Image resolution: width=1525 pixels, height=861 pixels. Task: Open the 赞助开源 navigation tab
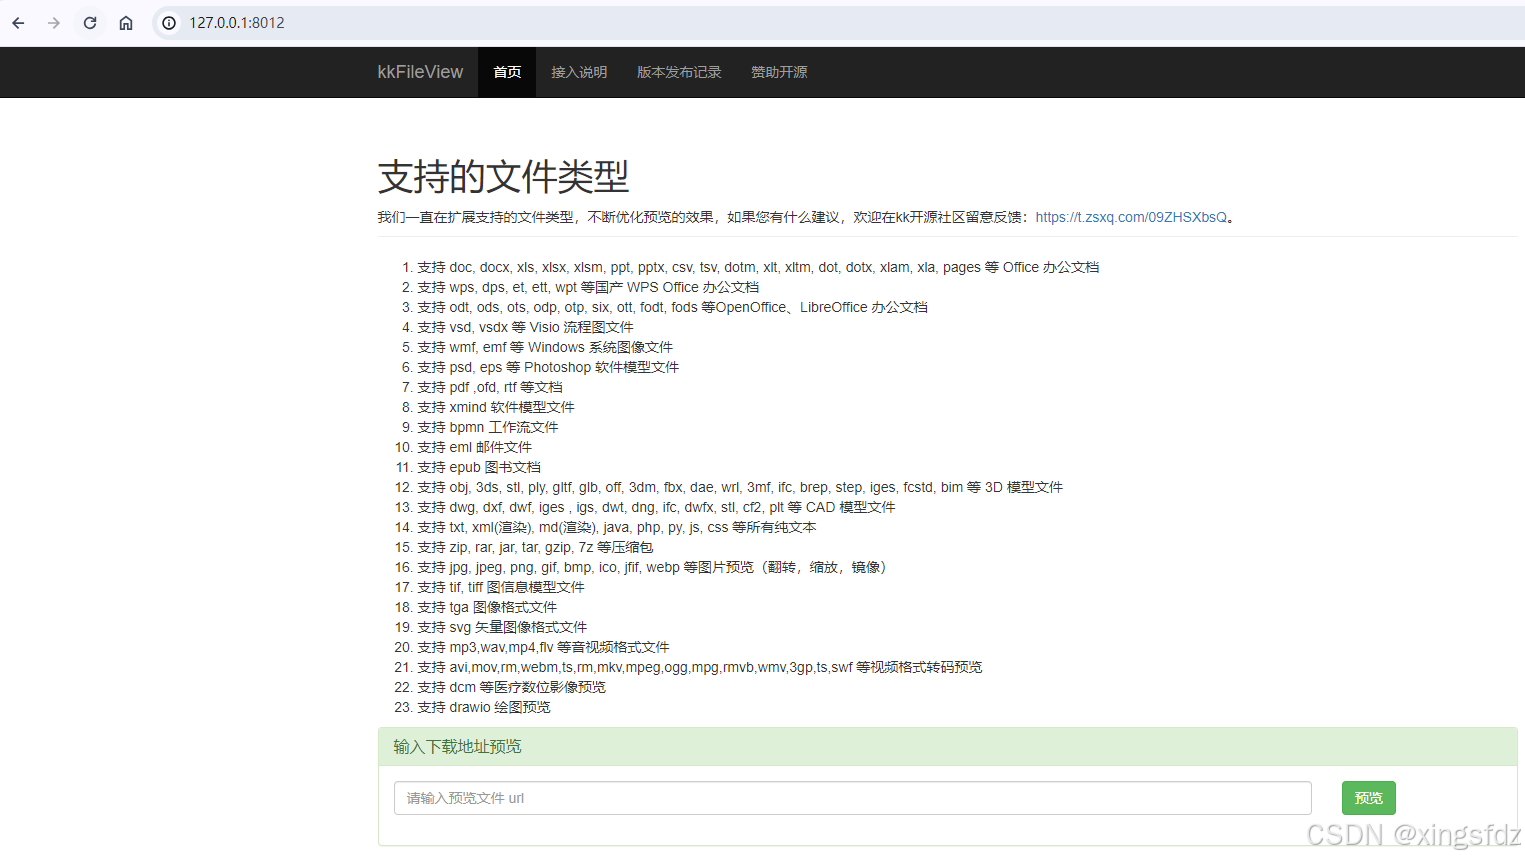tap(779, 72)
